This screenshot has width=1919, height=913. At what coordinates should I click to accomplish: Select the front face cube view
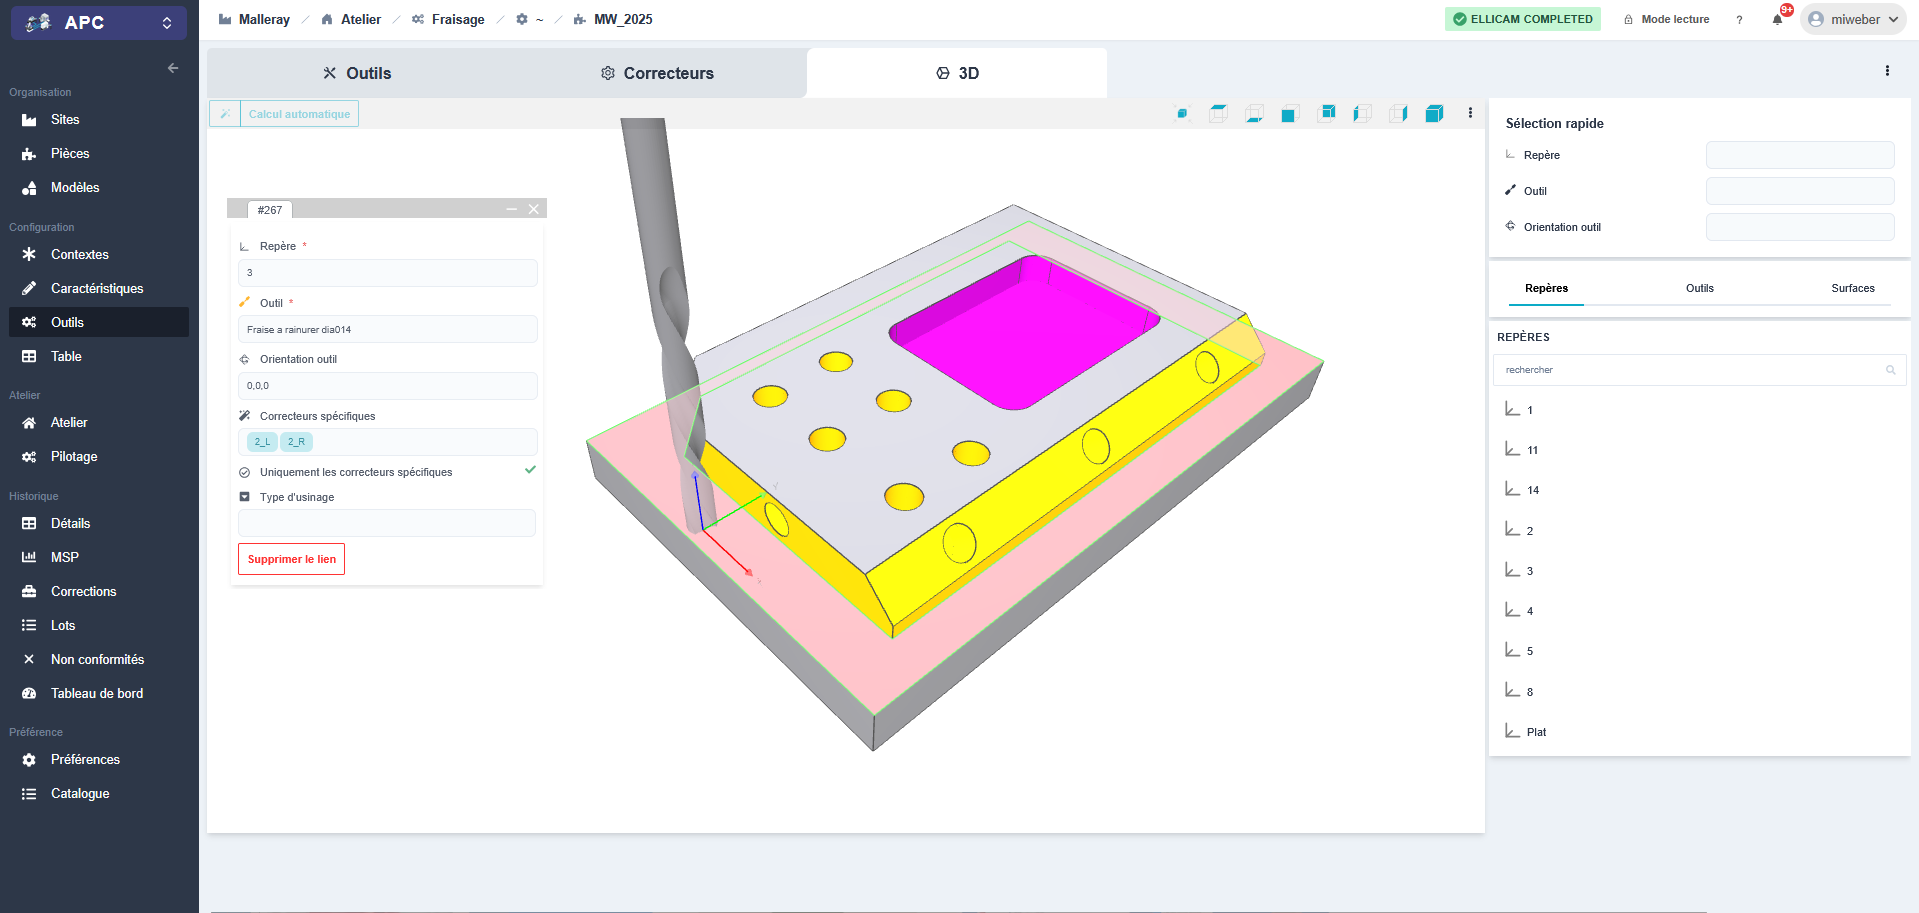tap(1290, 114)
